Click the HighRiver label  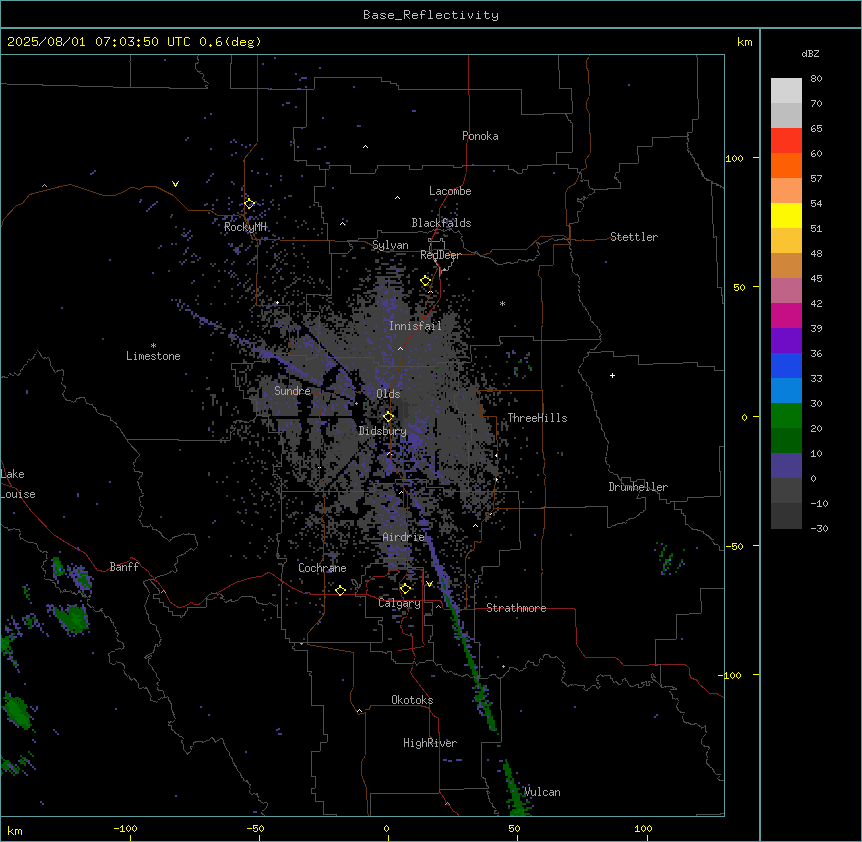(430, 743)
